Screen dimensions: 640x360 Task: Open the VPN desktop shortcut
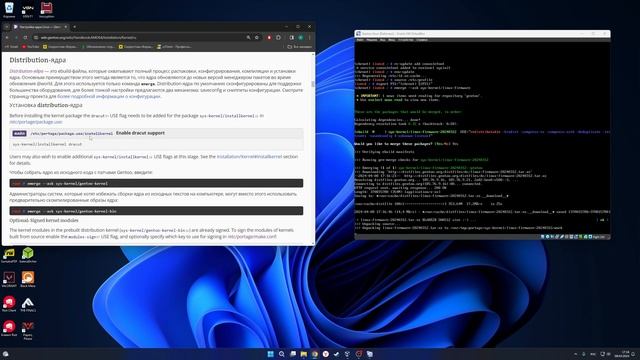point(28,10)
